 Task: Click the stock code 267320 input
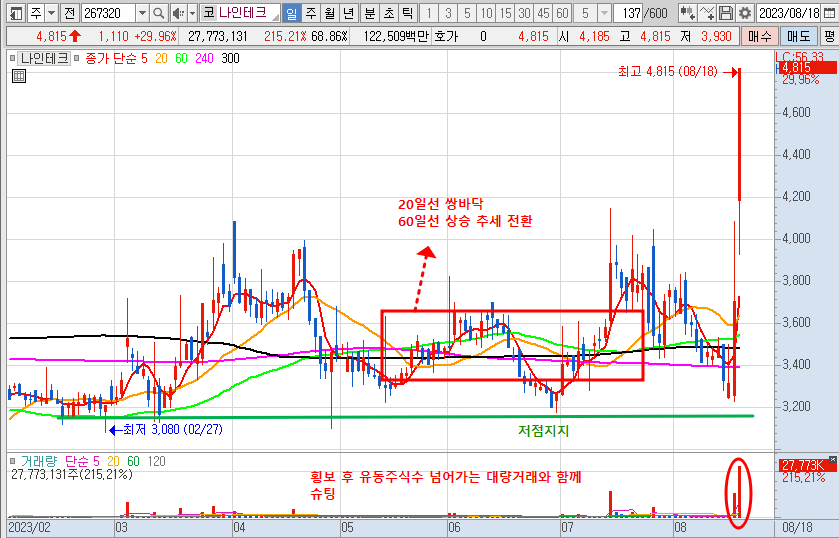coord(110,13)
